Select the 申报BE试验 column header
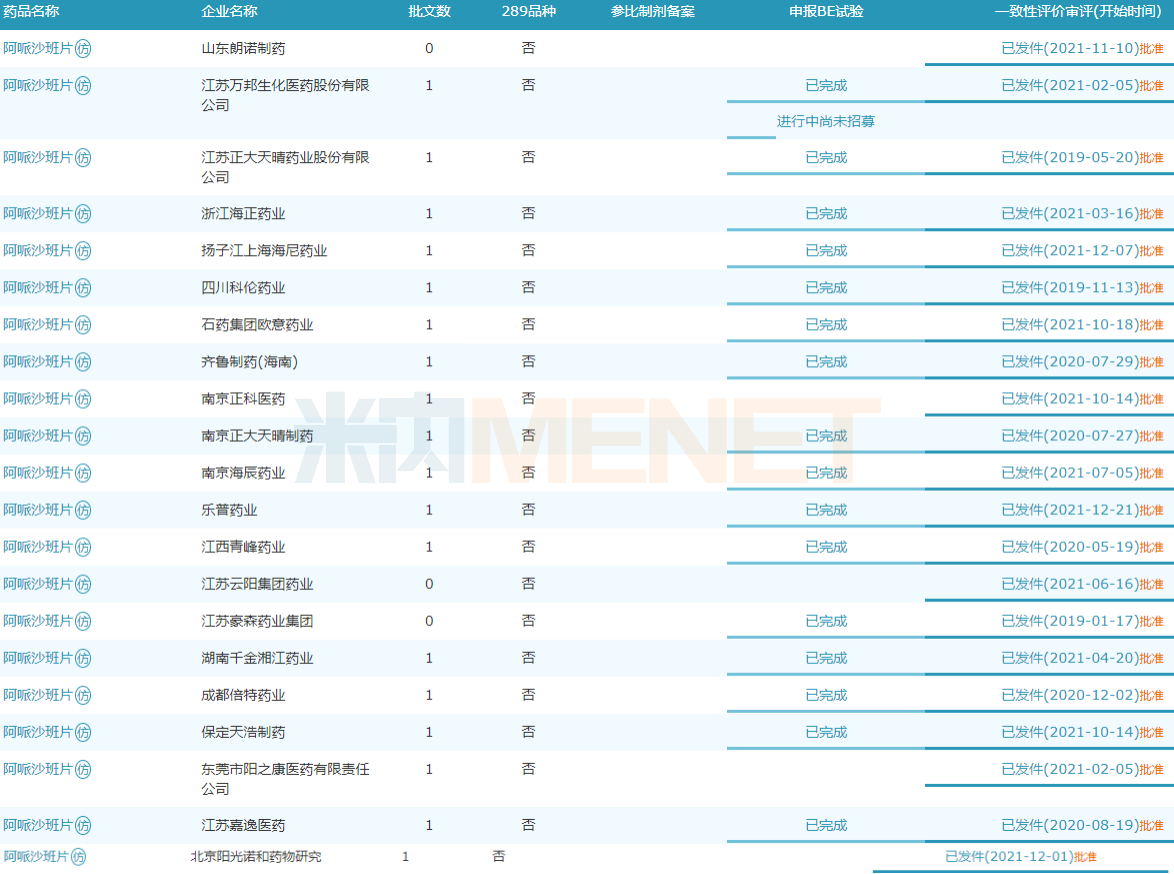The image size is (1174, 874). [x=826, y=11]
